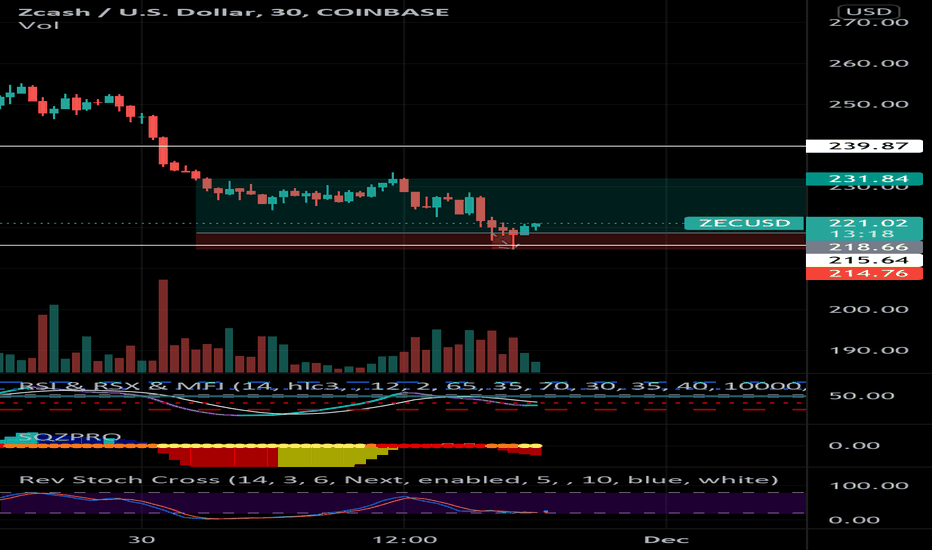The height and width of the screenshot is (550, 932).
Task: Click the yellow SQZPRO histogram bars
Action: (320, 457)
